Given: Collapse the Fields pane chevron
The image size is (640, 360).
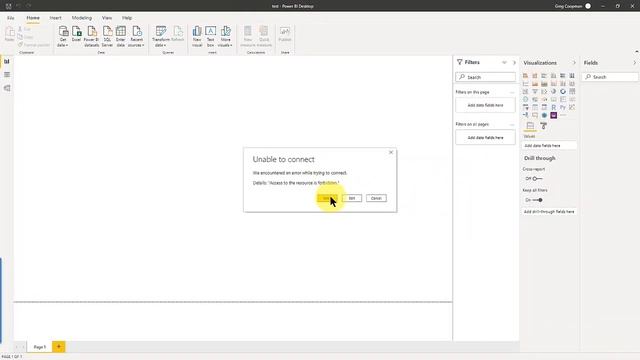Looking at the screenshot, I should tap(634, 63).
